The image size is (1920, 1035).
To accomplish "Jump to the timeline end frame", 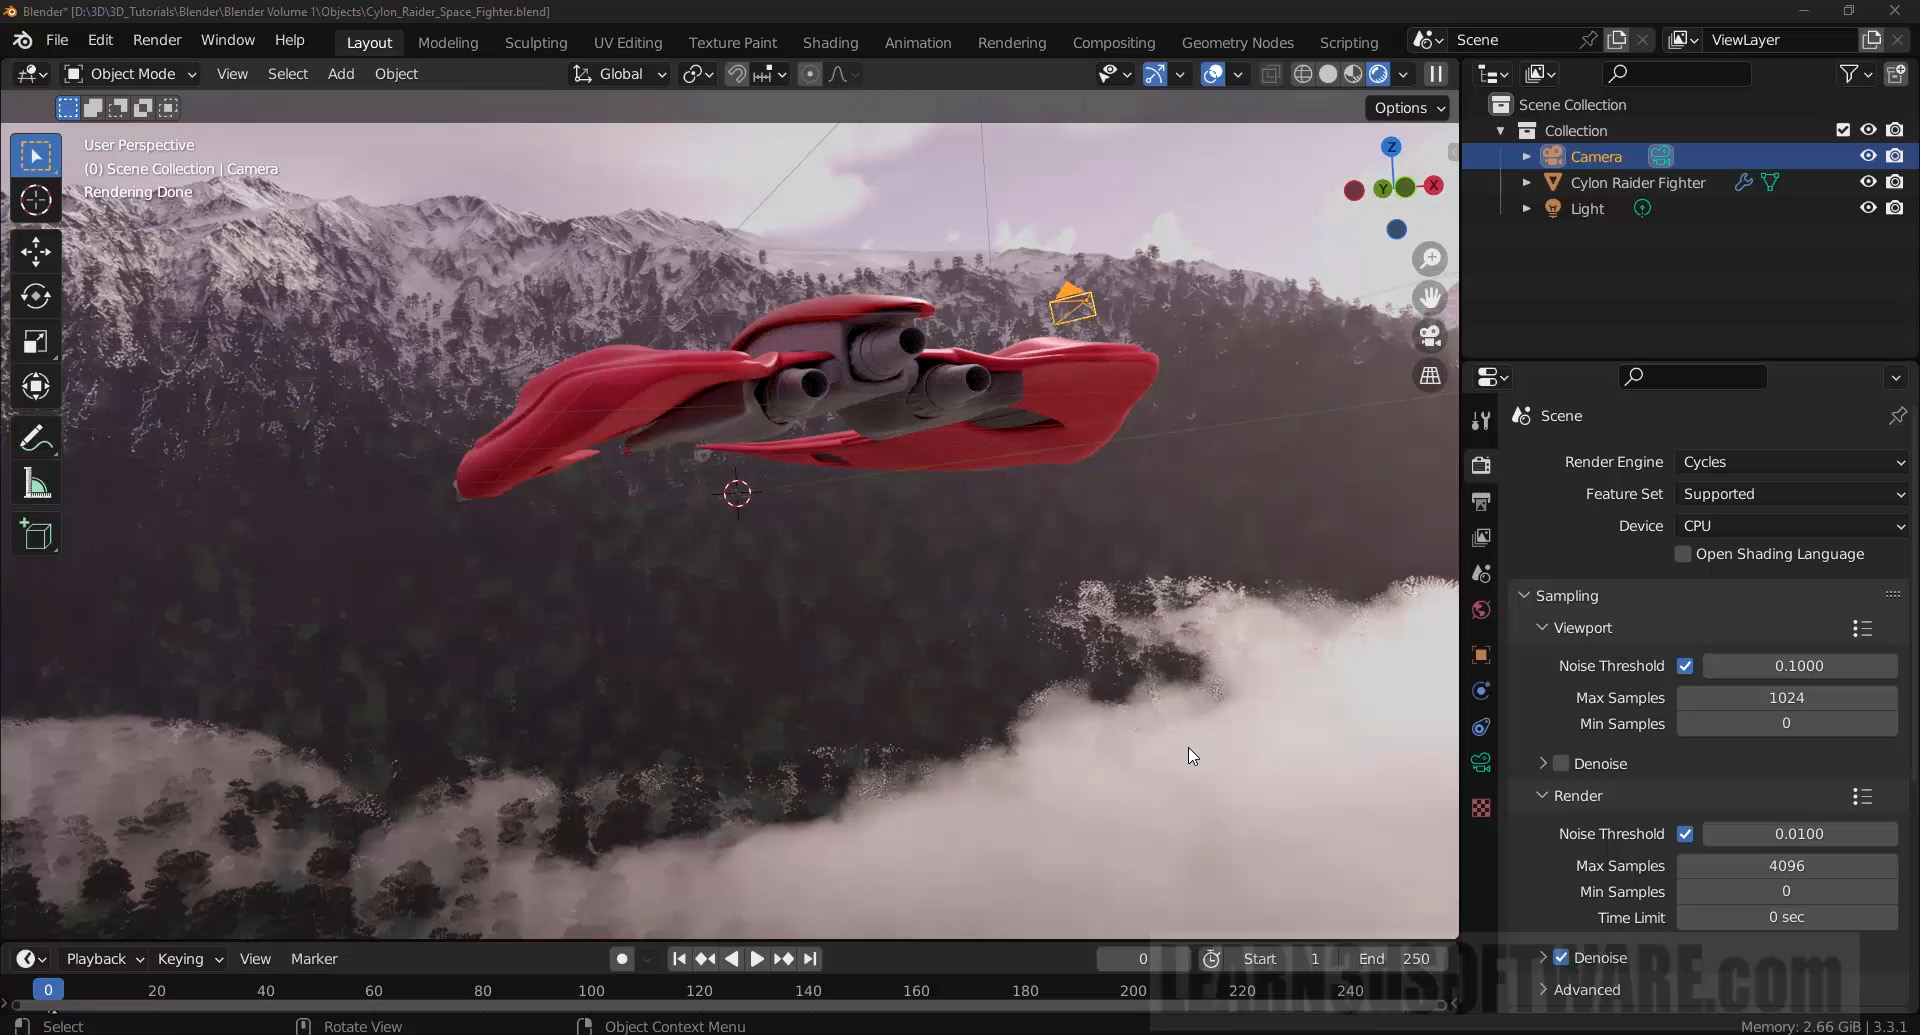I will 810,959.
